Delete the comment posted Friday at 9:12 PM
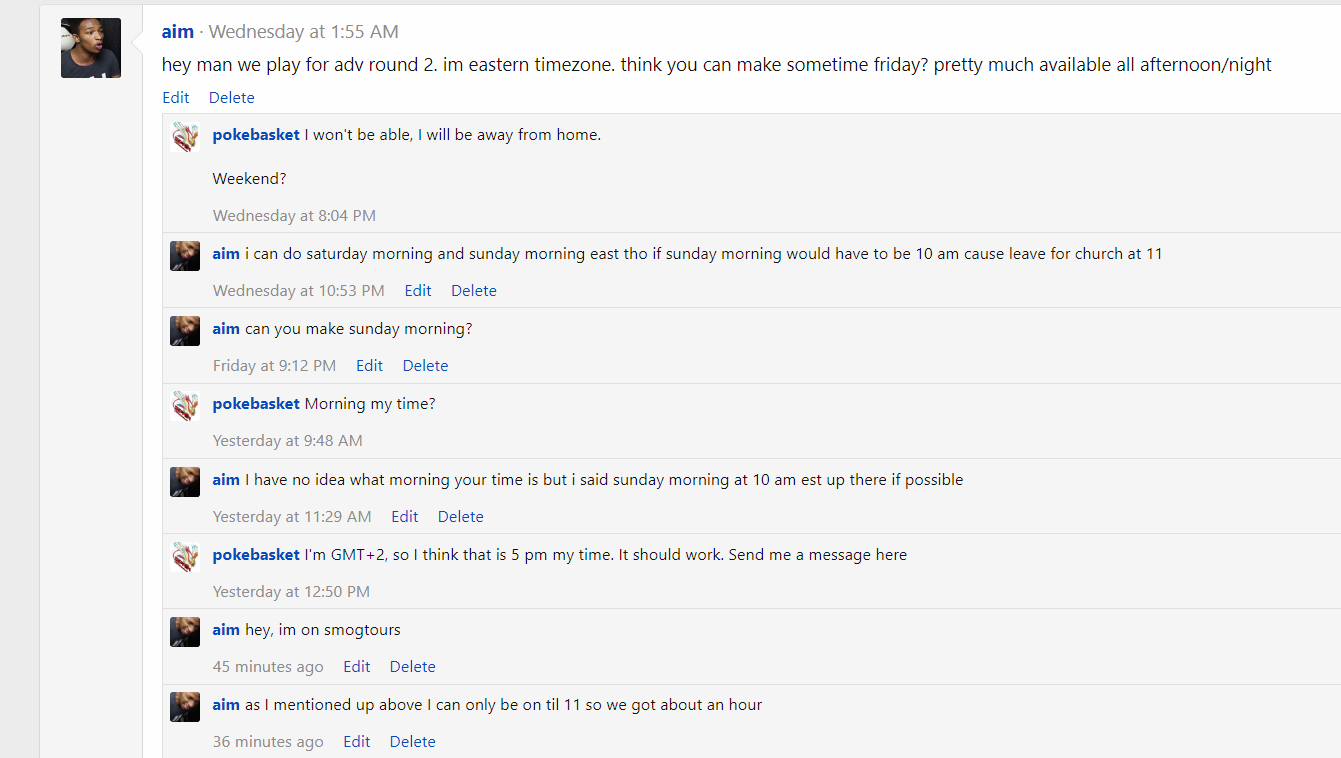 pos(425,366)
